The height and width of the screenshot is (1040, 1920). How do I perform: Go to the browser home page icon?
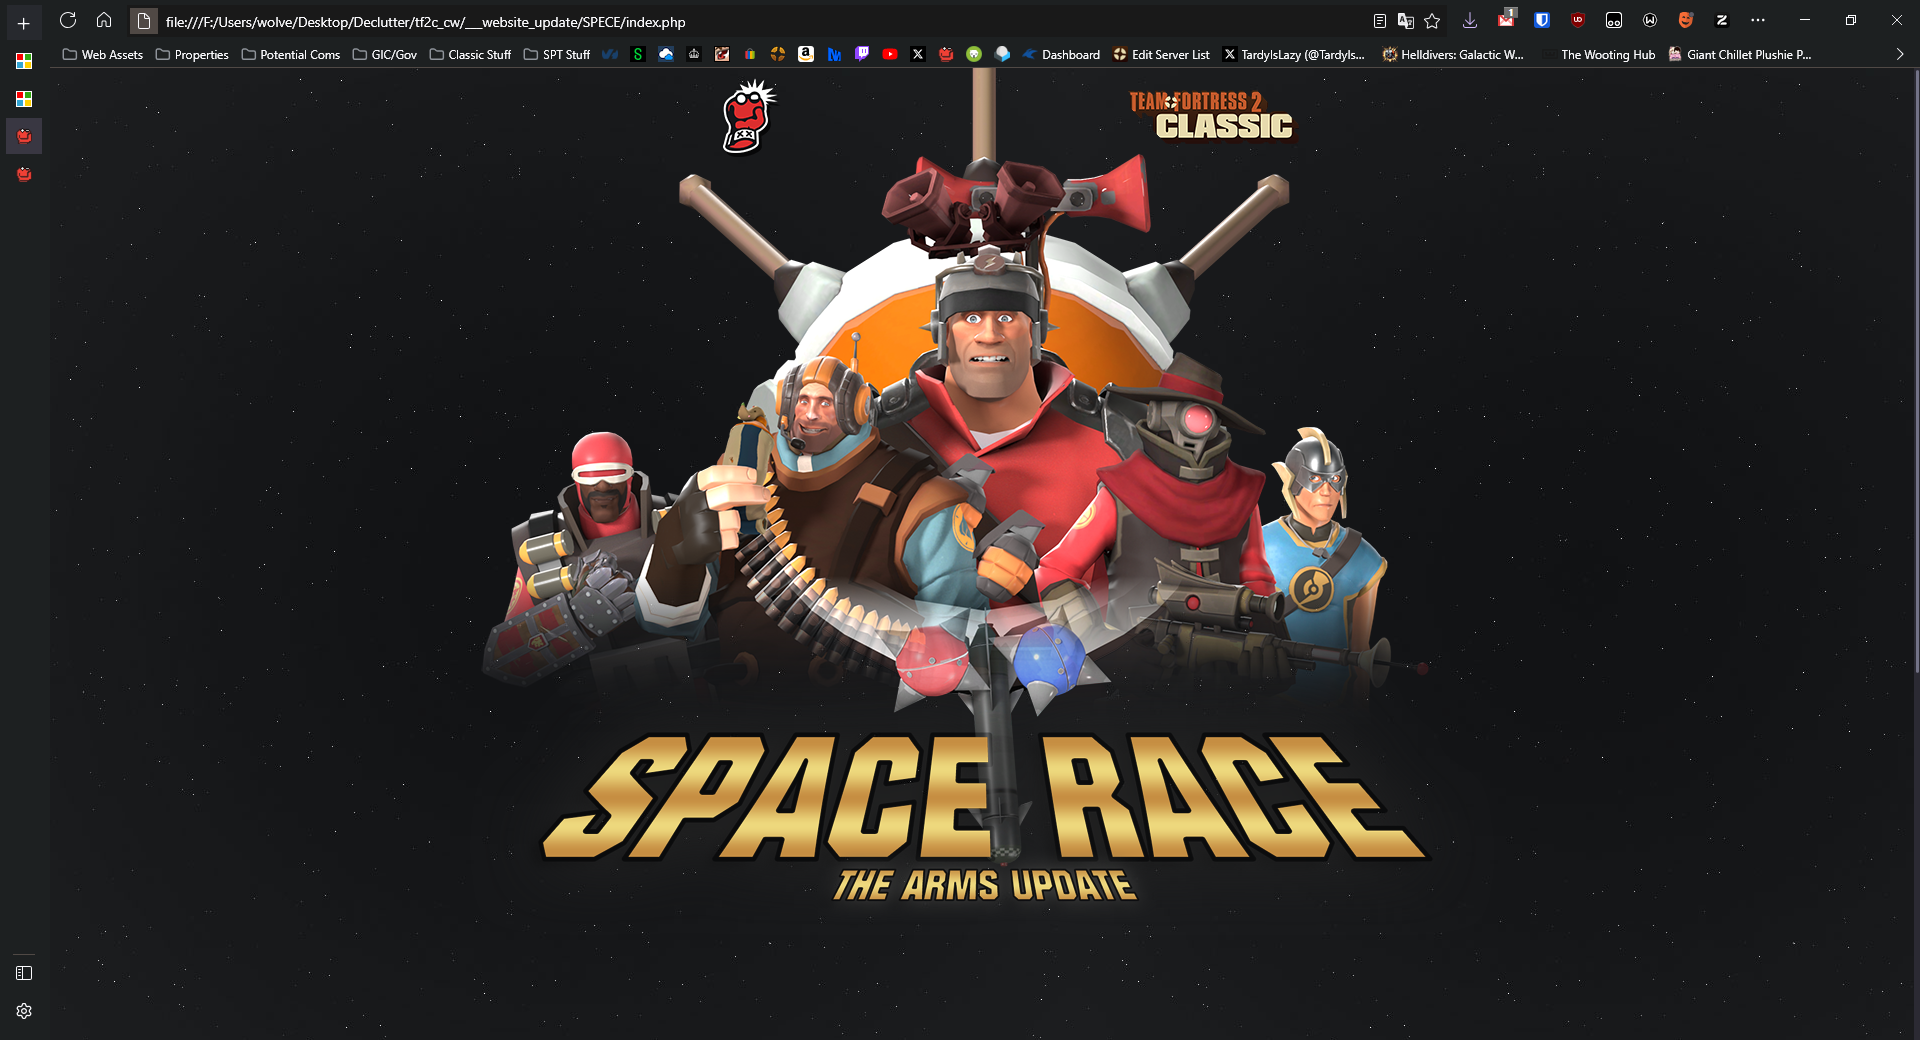click(x=104, y=20)
